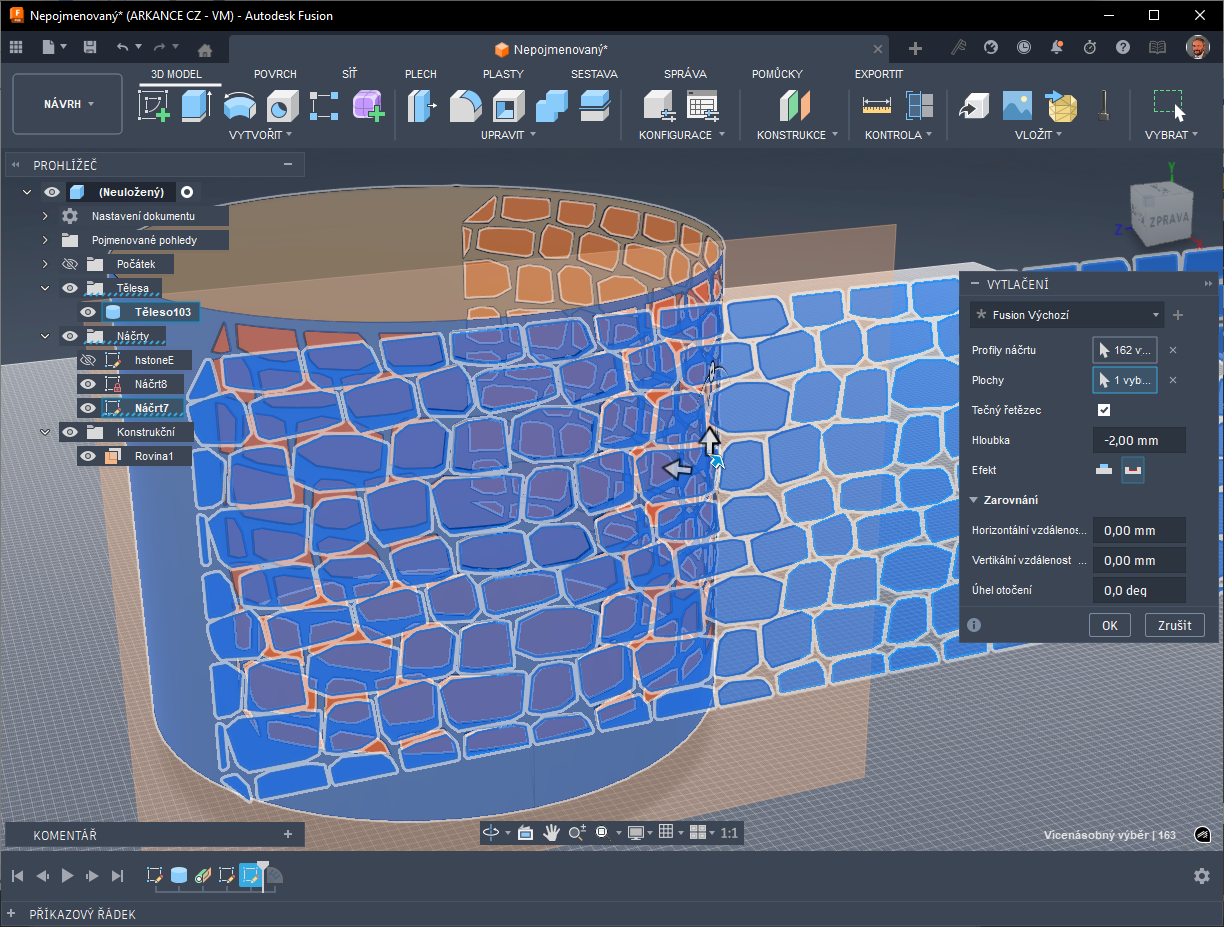The height and width of the screenshot is (927, 1224).
Task: Show the hidden hstoneE sketch
Action: [x=88, y=360]
